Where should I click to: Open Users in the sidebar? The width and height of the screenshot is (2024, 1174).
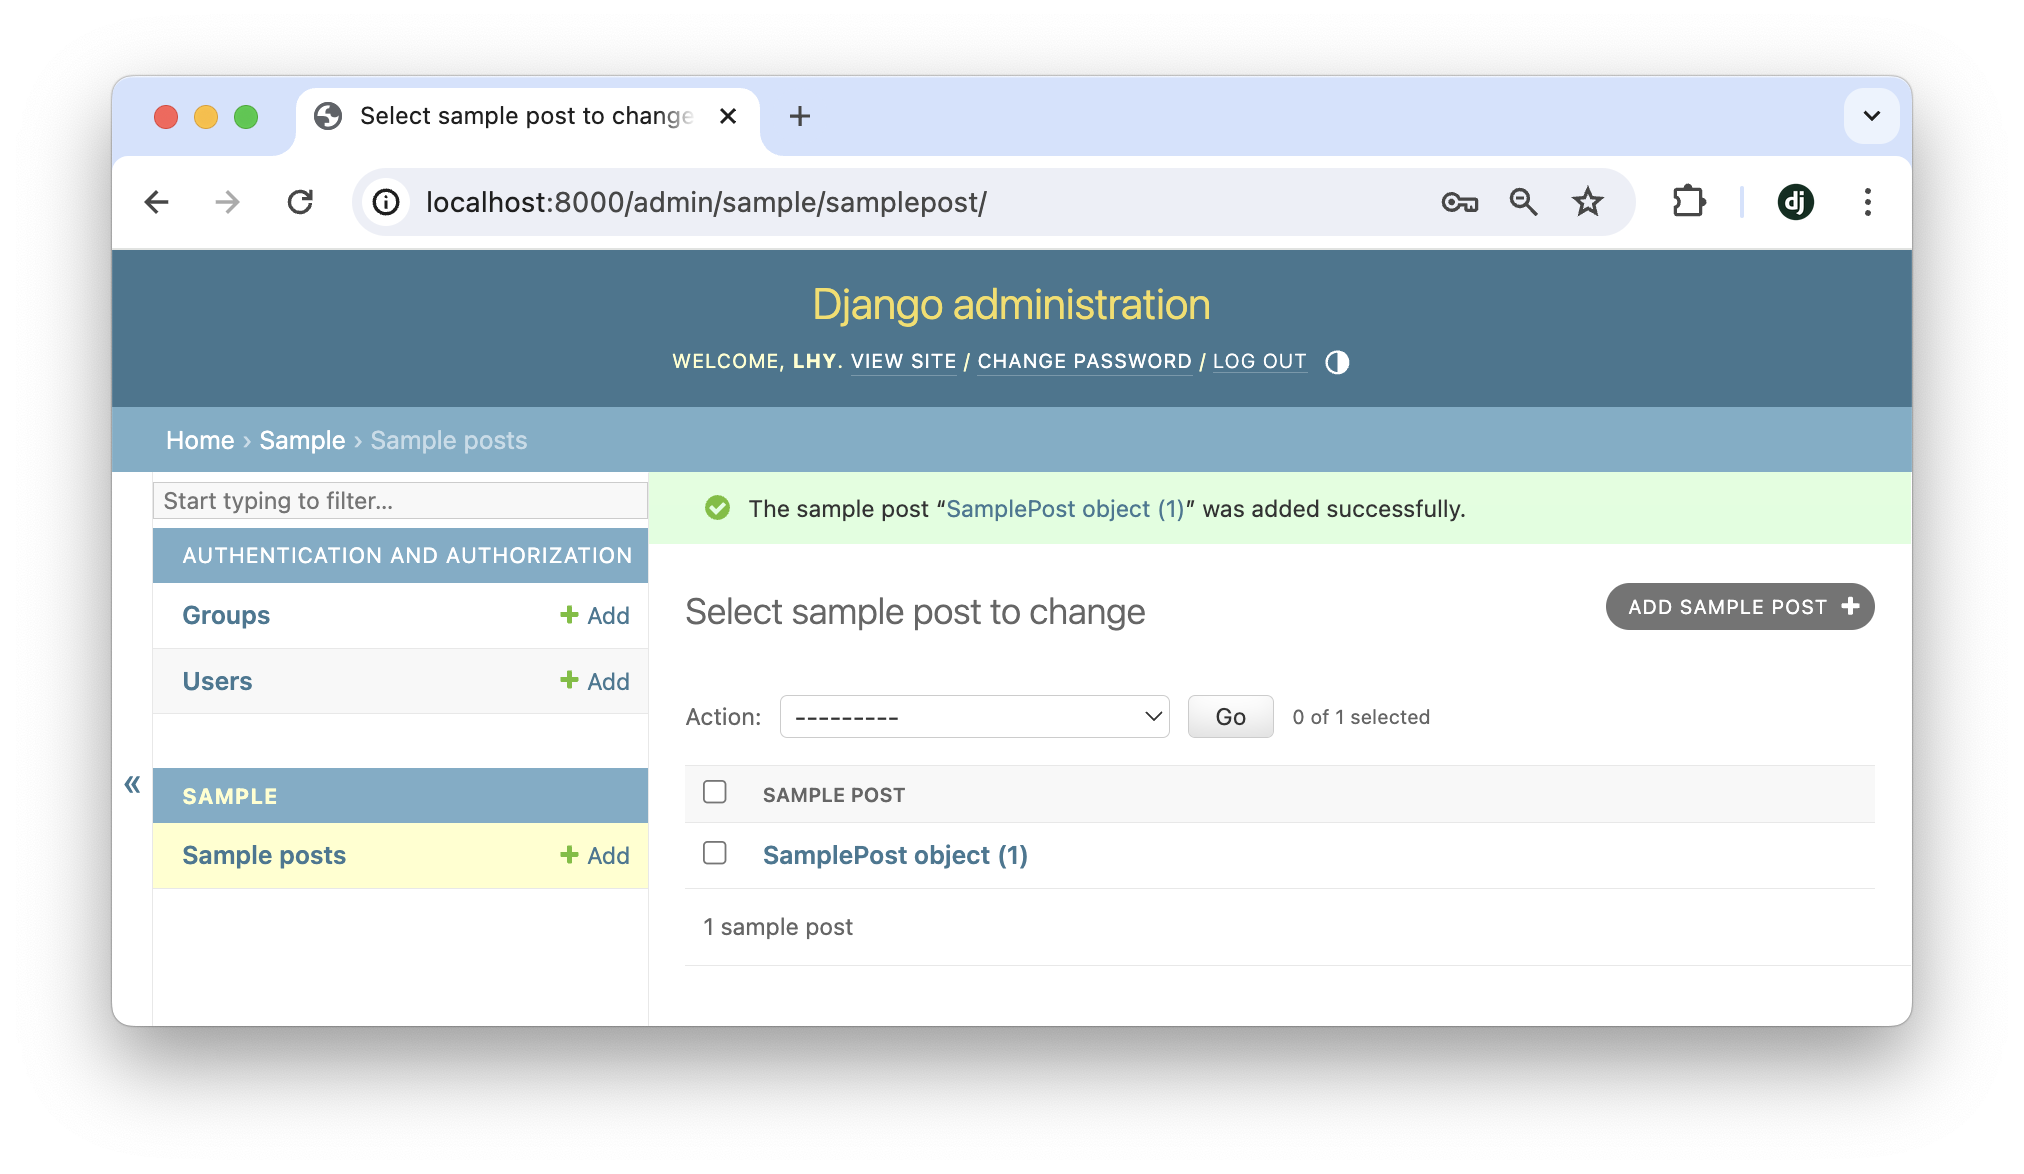[217, 681]
